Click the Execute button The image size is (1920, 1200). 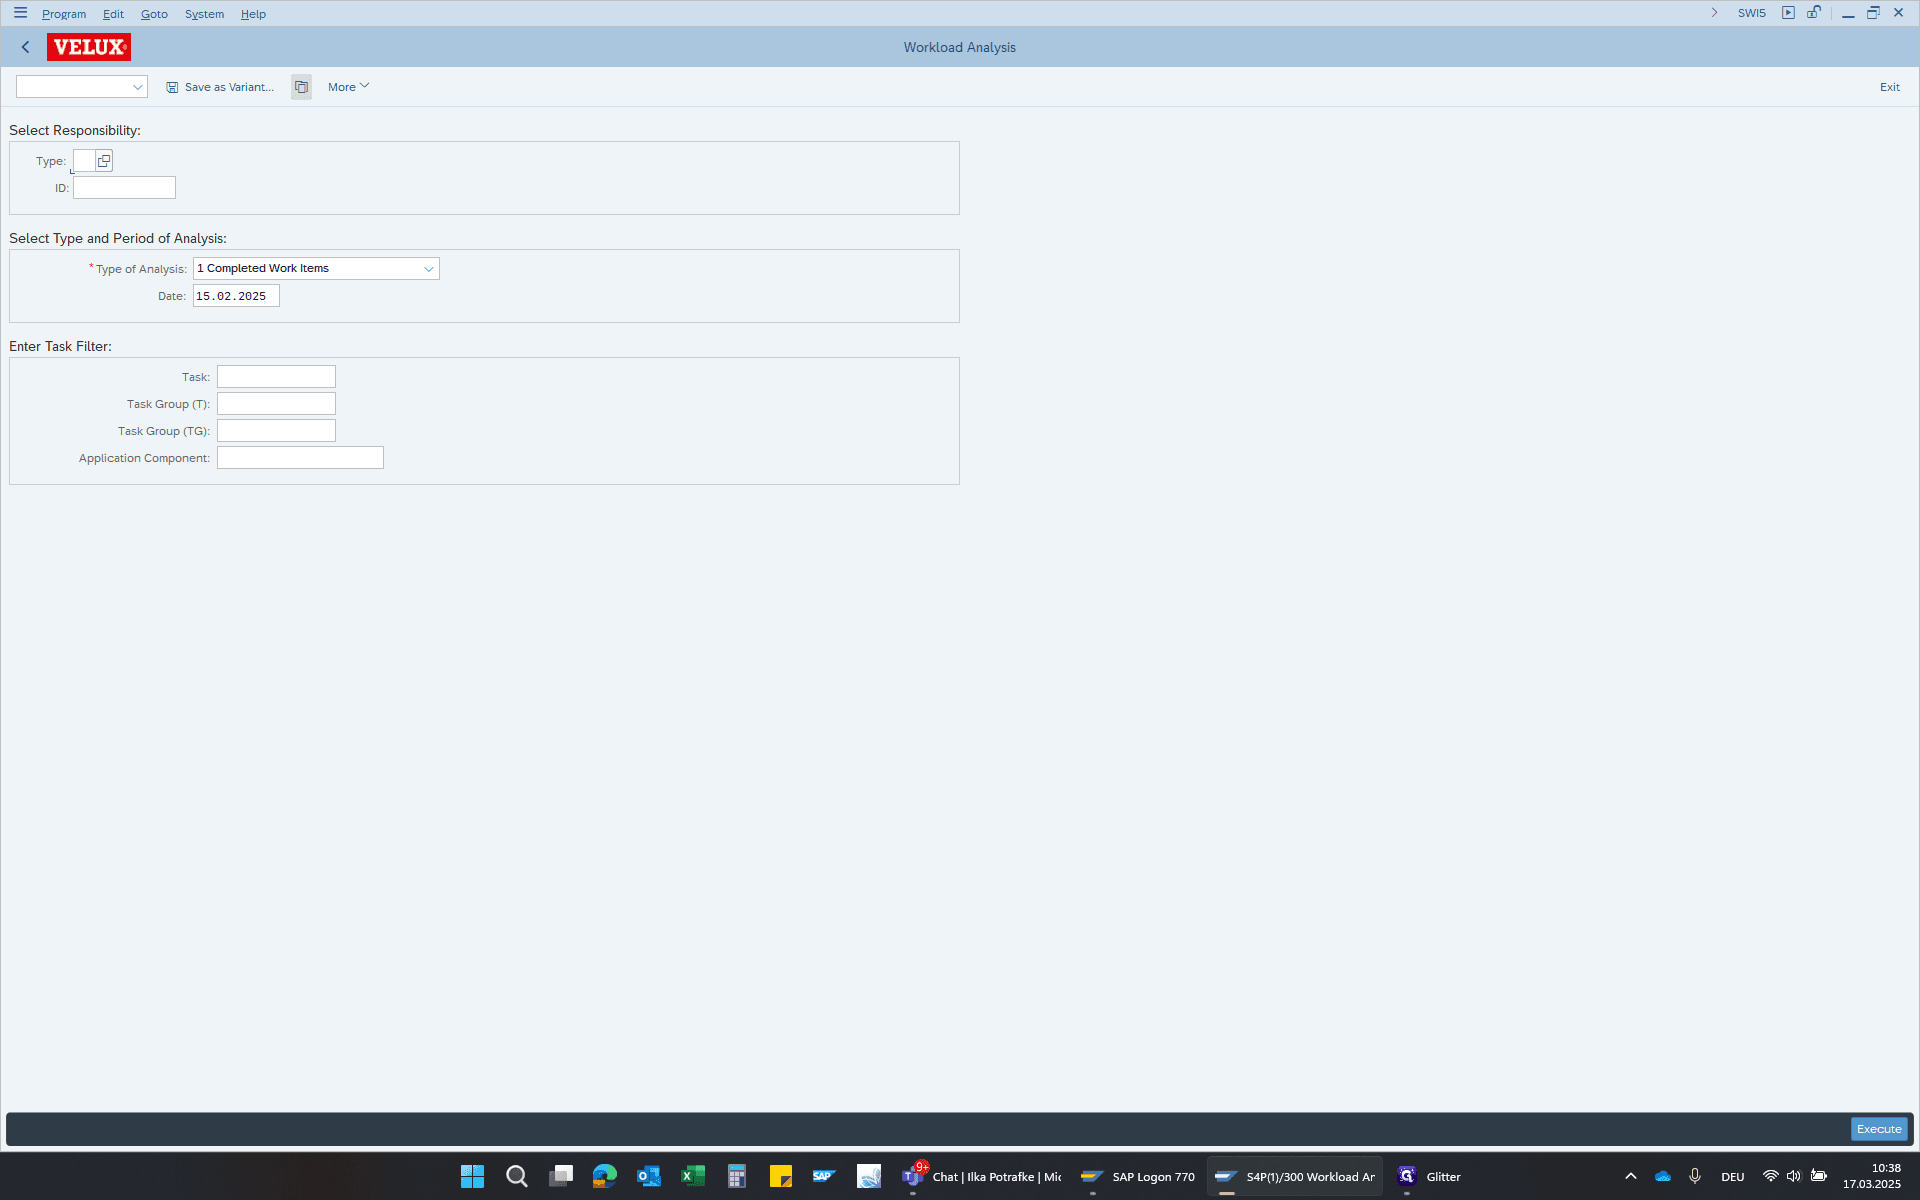[x=1879, y=1129]
